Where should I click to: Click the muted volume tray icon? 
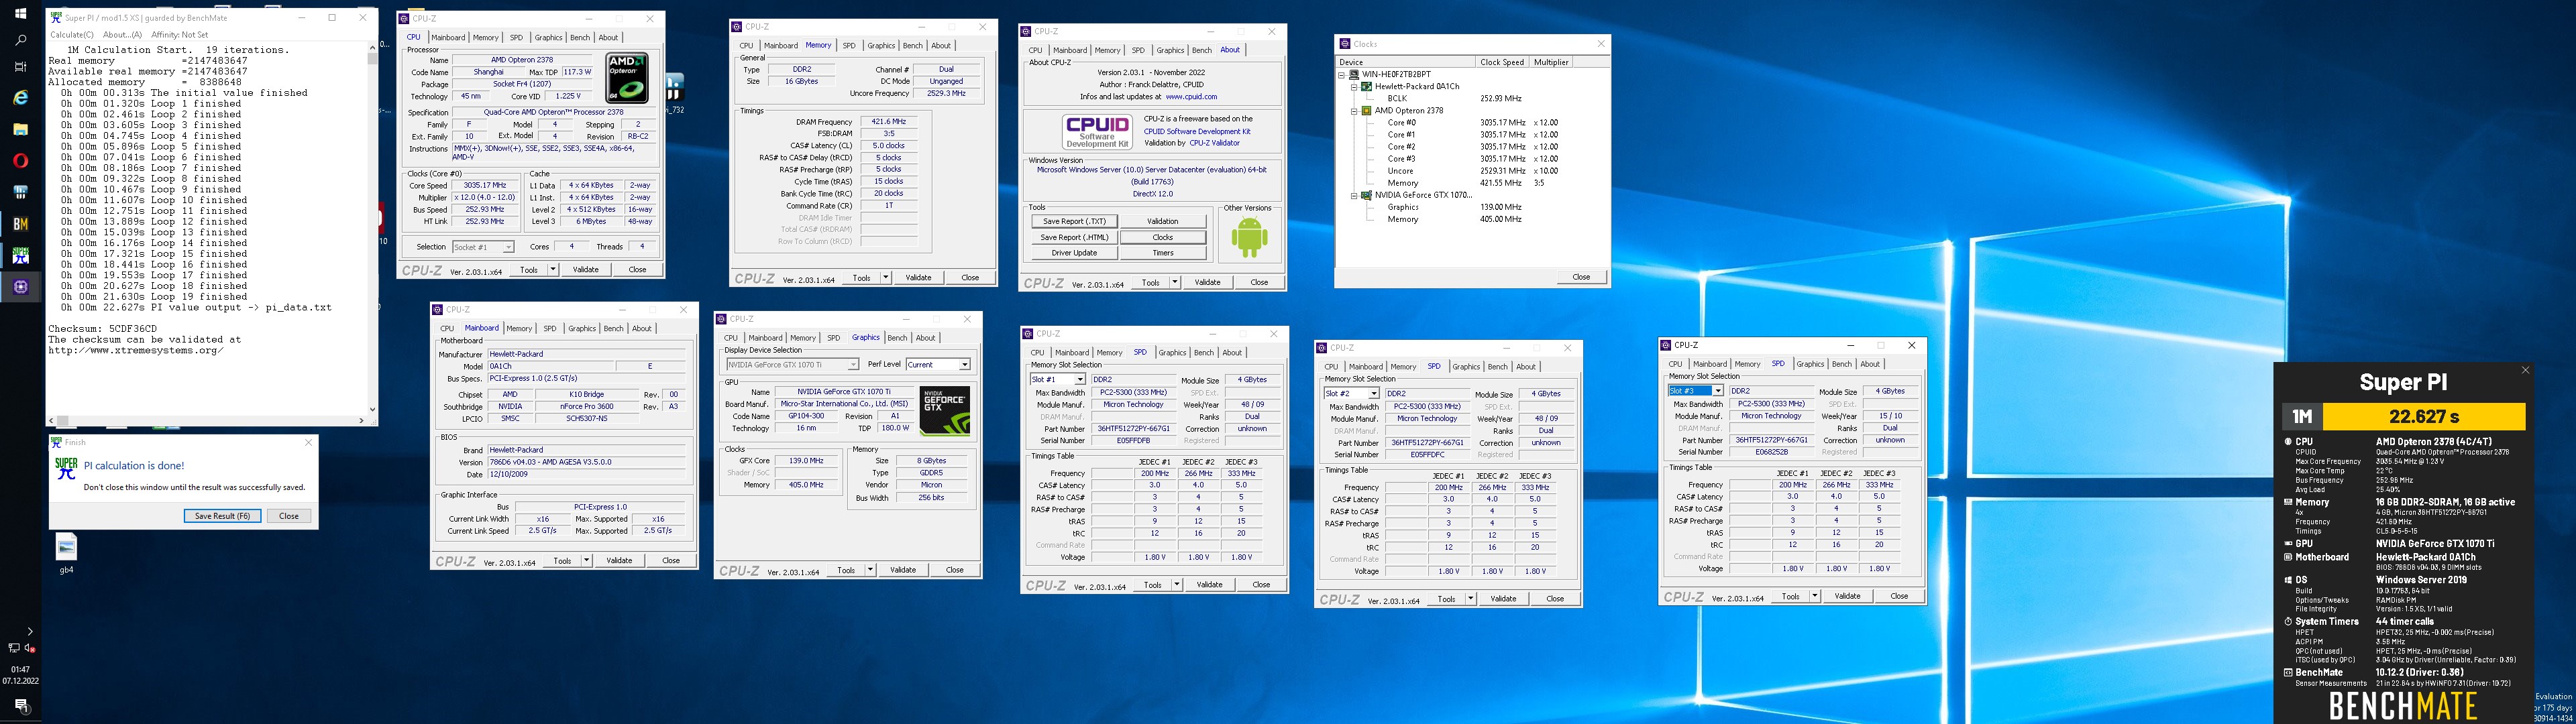(30, 648)
